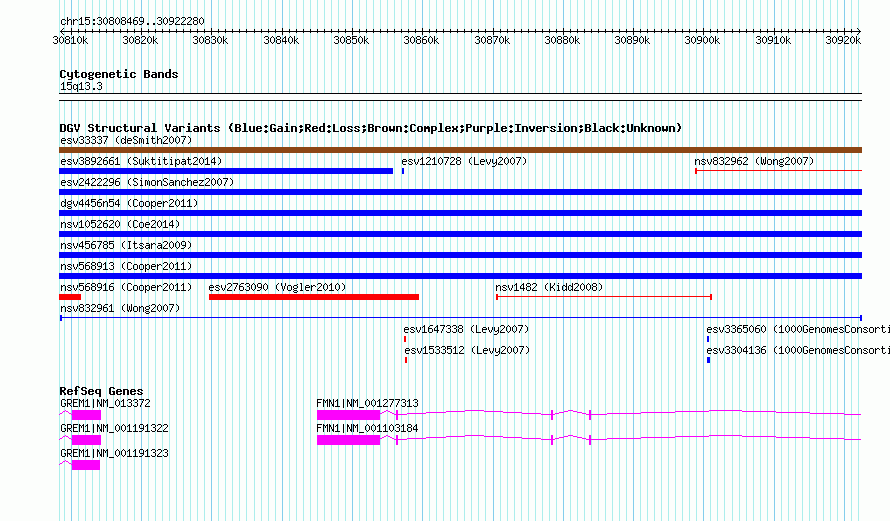Image resolution: width=890 pixels, height=521 pixels.
Task: Click the esv1647338 (Levy2007) label
Action: click(466, 329)
